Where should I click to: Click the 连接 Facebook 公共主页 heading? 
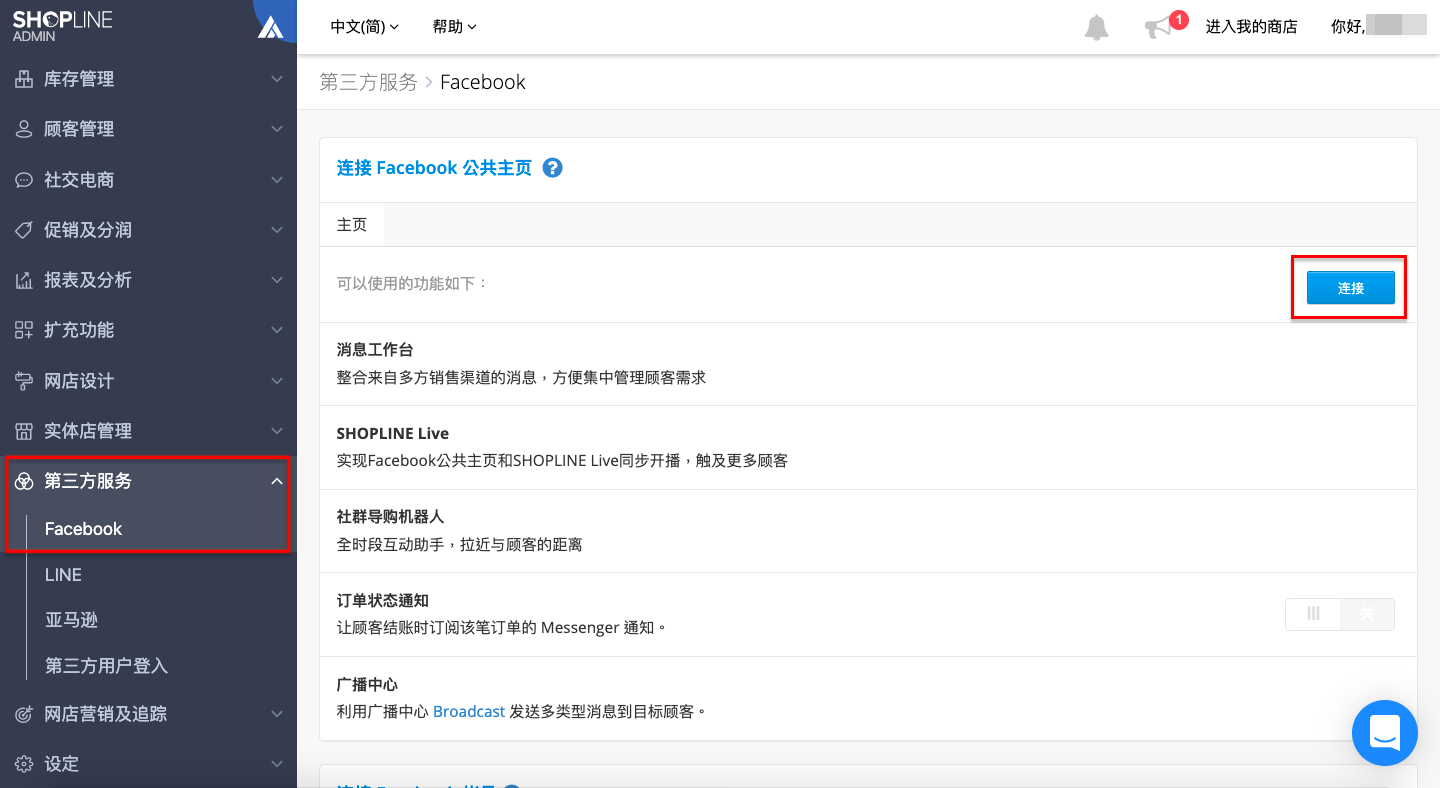434,168
